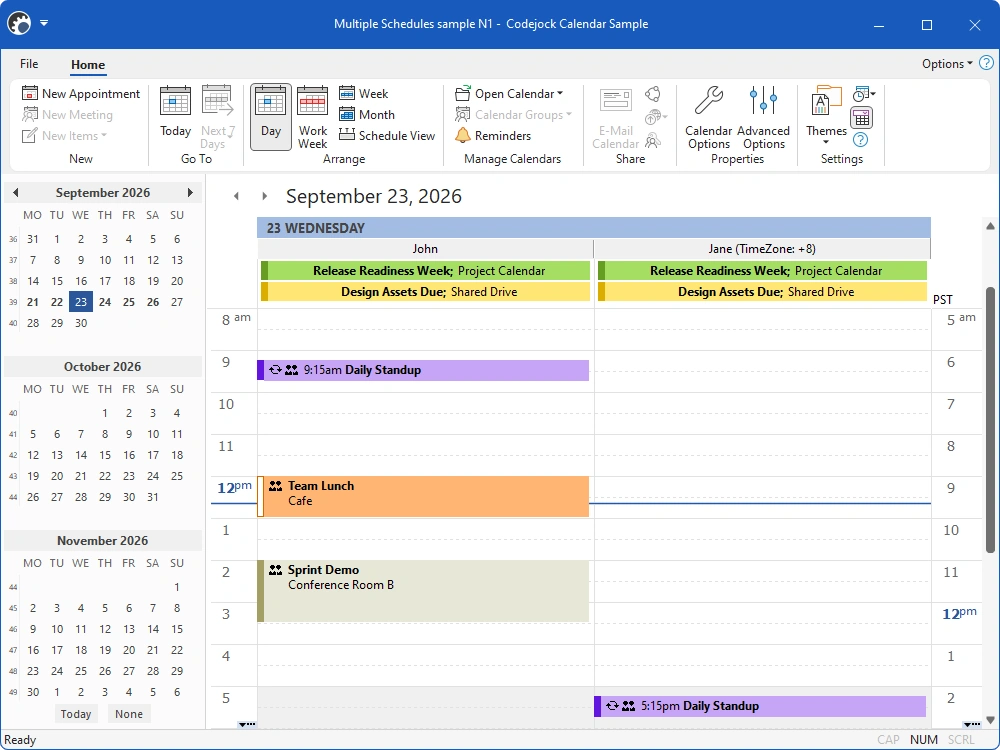1000x750 pixels.
Task: Go to next day with the right arrow
Action: pos(265,196)
